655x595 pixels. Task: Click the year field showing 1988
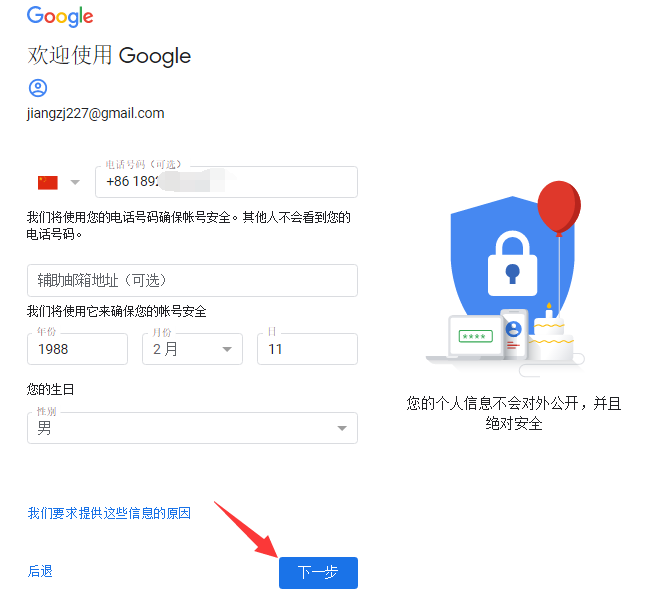[77, 349]
